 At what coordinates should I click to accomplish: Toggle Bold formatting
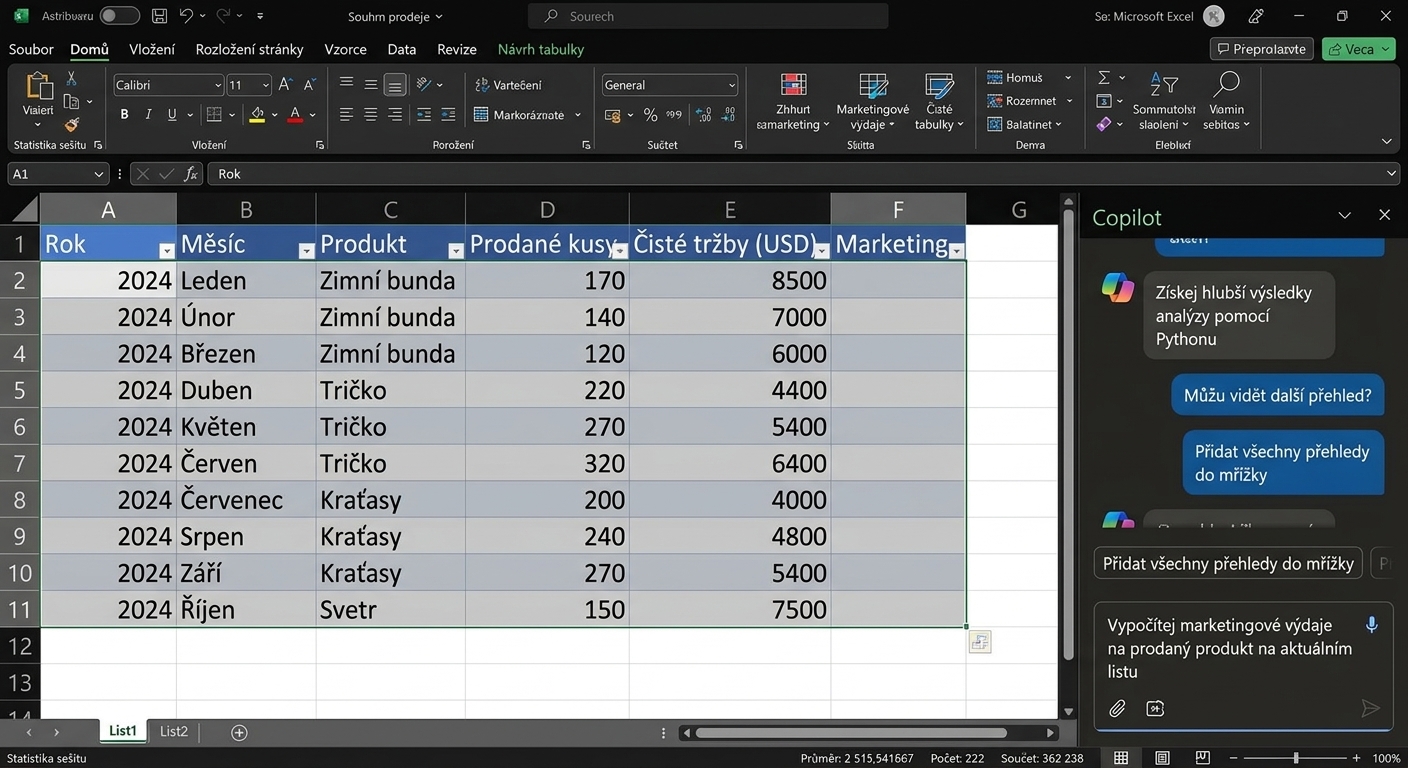pyautogui.click(x=124, y=115)
